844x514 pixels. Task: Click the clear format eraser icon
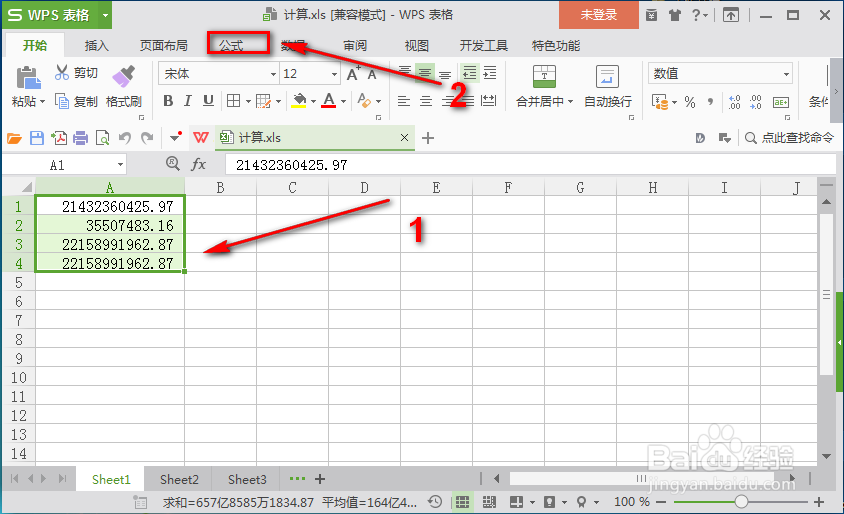tap(364, 101)
